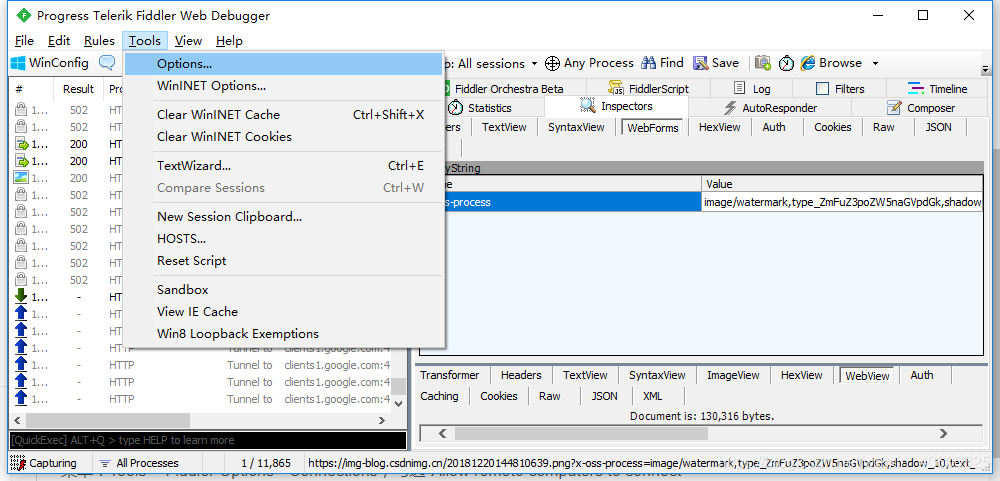Image resolution: width=1000 pixels, height=481 pixels.
Task: Expand the Browse dropdown arrow
Action: click(876, 63)
